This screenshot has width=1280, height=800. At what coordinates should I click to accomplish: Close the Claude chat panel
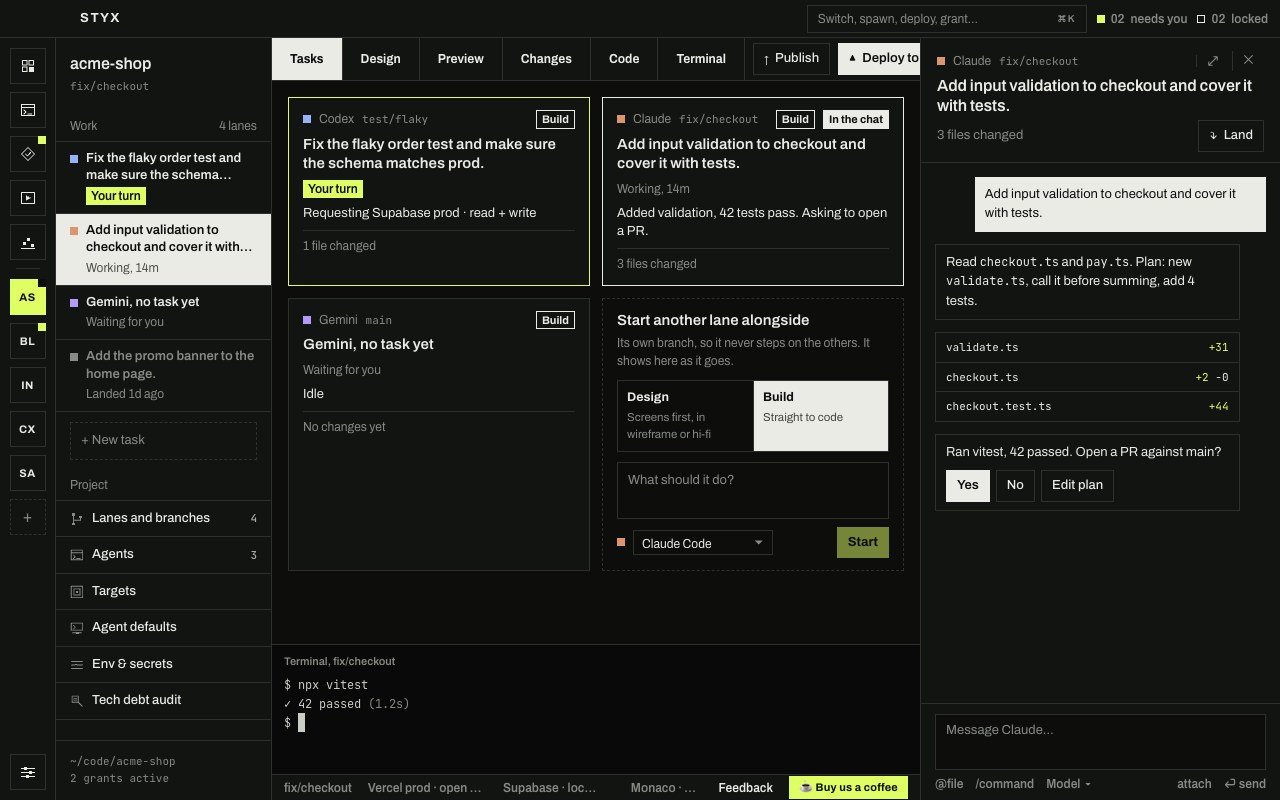[1248, 60]
